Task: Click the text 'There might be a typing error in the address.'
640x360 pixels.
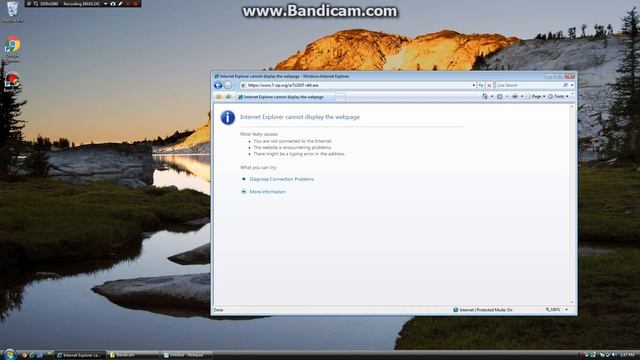Action: coord(299,154)
